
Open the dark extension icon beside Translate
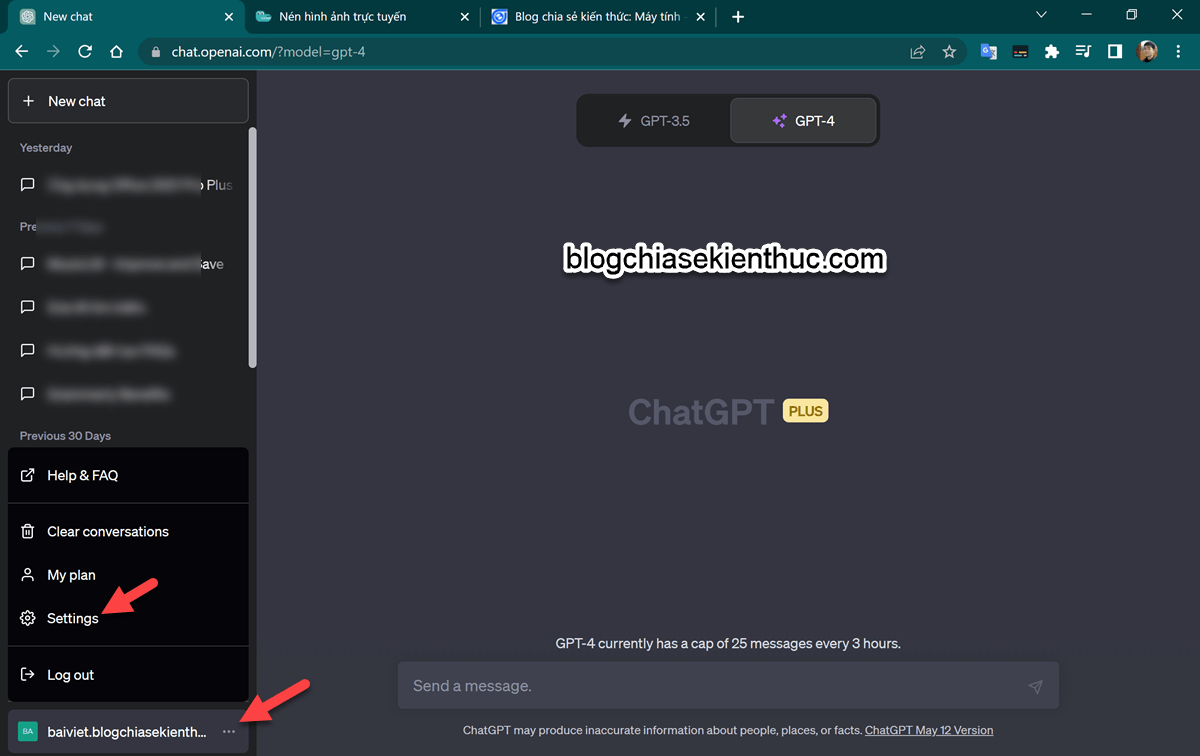pyautogui.click(x=1020, y=52)
